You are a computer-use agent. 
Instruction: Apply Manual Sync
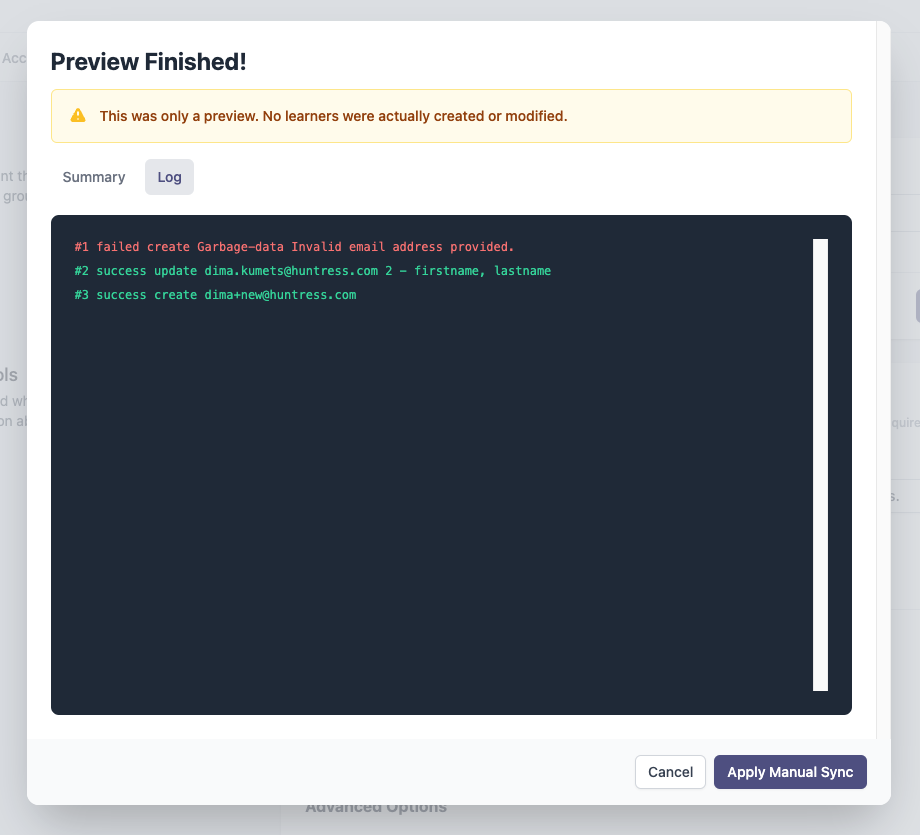[790, 772]
